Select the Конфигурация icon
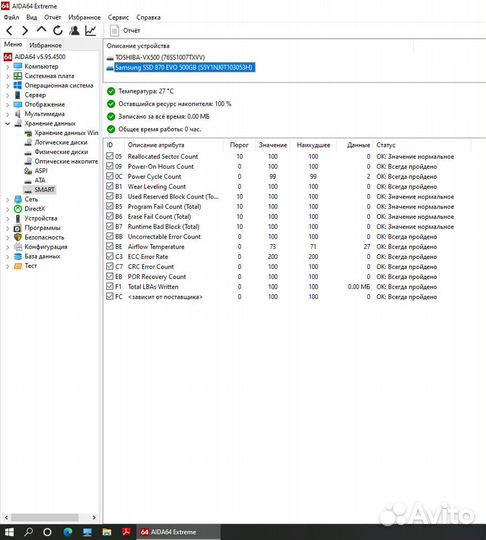486x540 pixels. [18, 247]
